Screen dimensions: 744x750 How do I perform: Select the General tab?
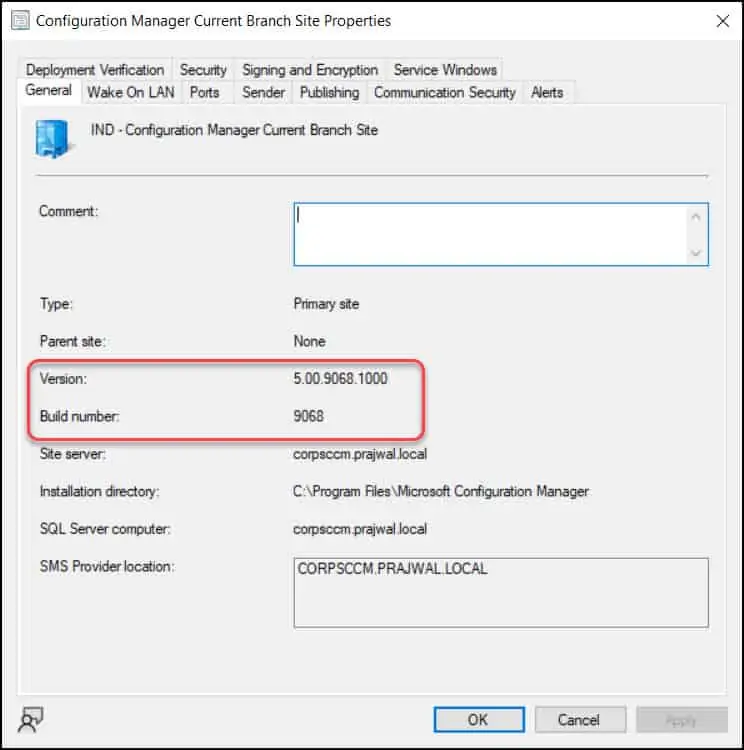[48, 90]
